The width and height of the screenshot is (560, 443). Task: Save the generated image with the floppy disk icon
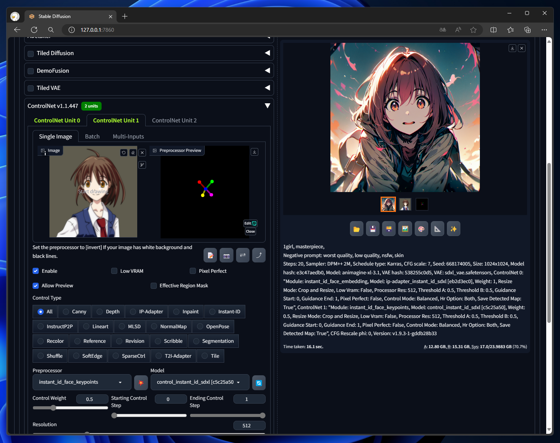(372, 229)
